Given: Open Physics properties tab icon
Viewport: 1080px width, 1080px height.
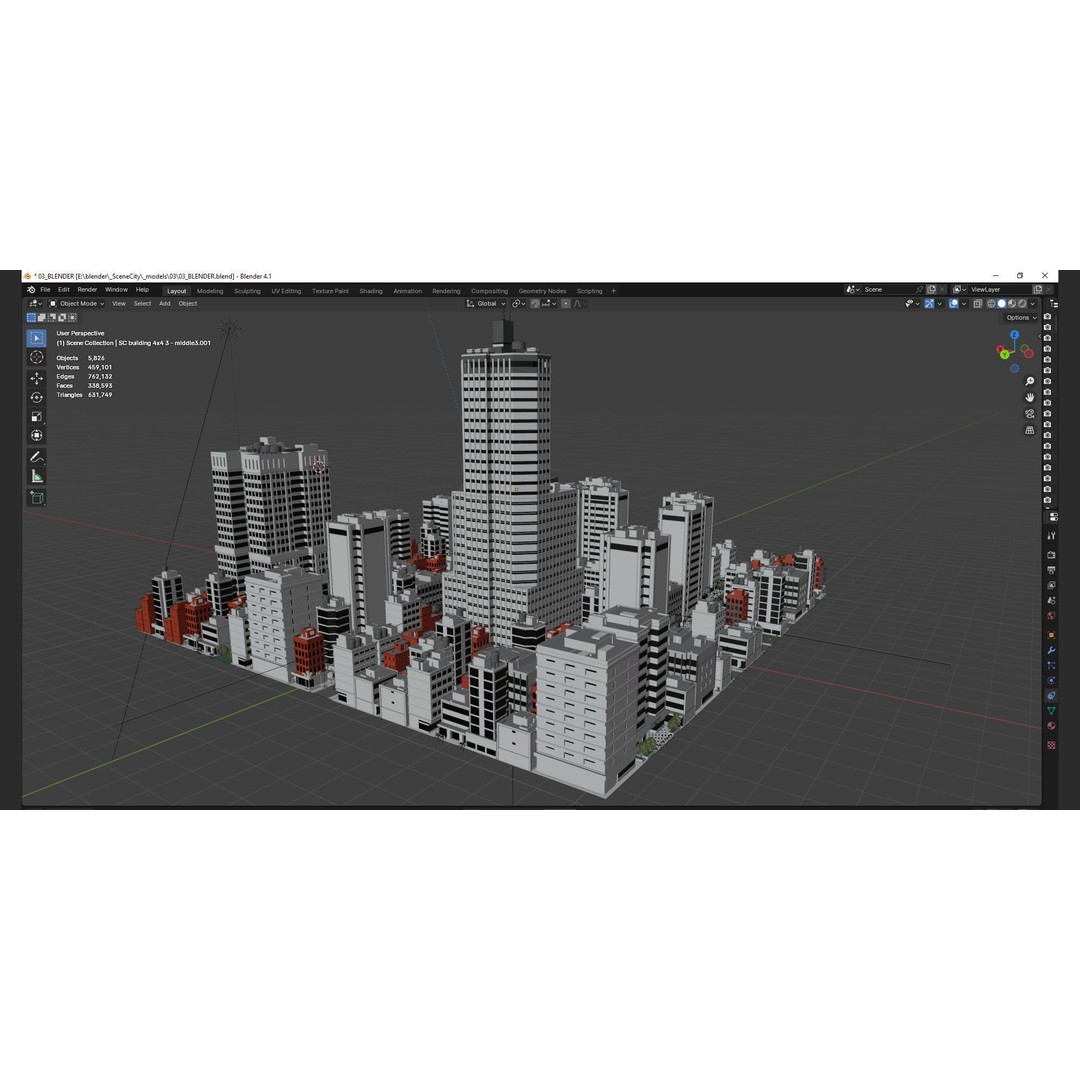Looking at the screenshot, I should [1051, 681].
